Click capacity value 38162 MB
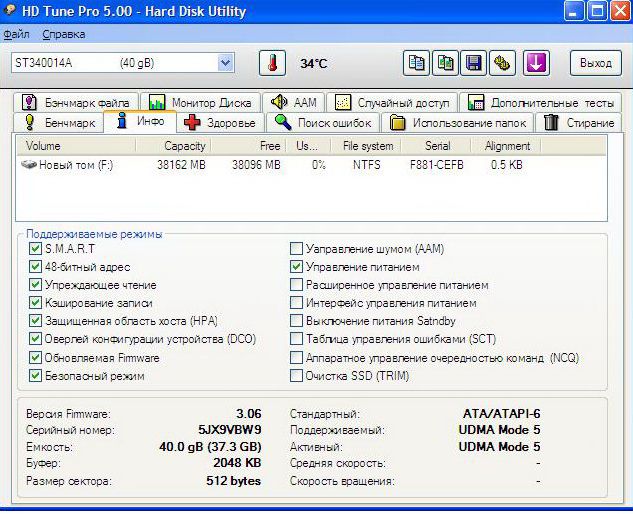Screen dimensions: 633x514 (x=181, y=165)
